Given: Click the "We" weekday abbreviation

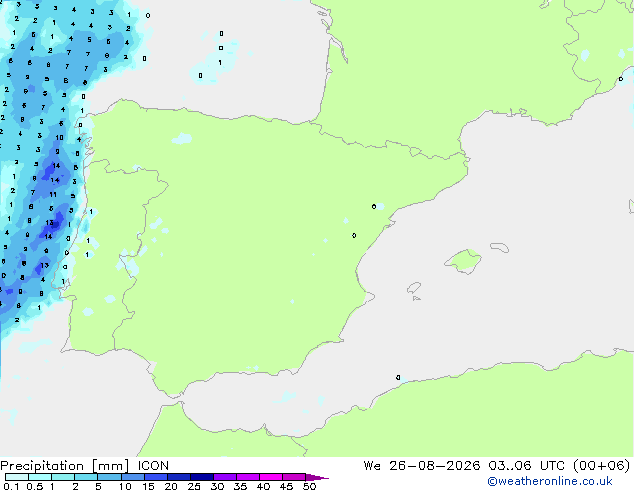Looking at the screenshot, I should pyautogui.click(x=372, y=466).
